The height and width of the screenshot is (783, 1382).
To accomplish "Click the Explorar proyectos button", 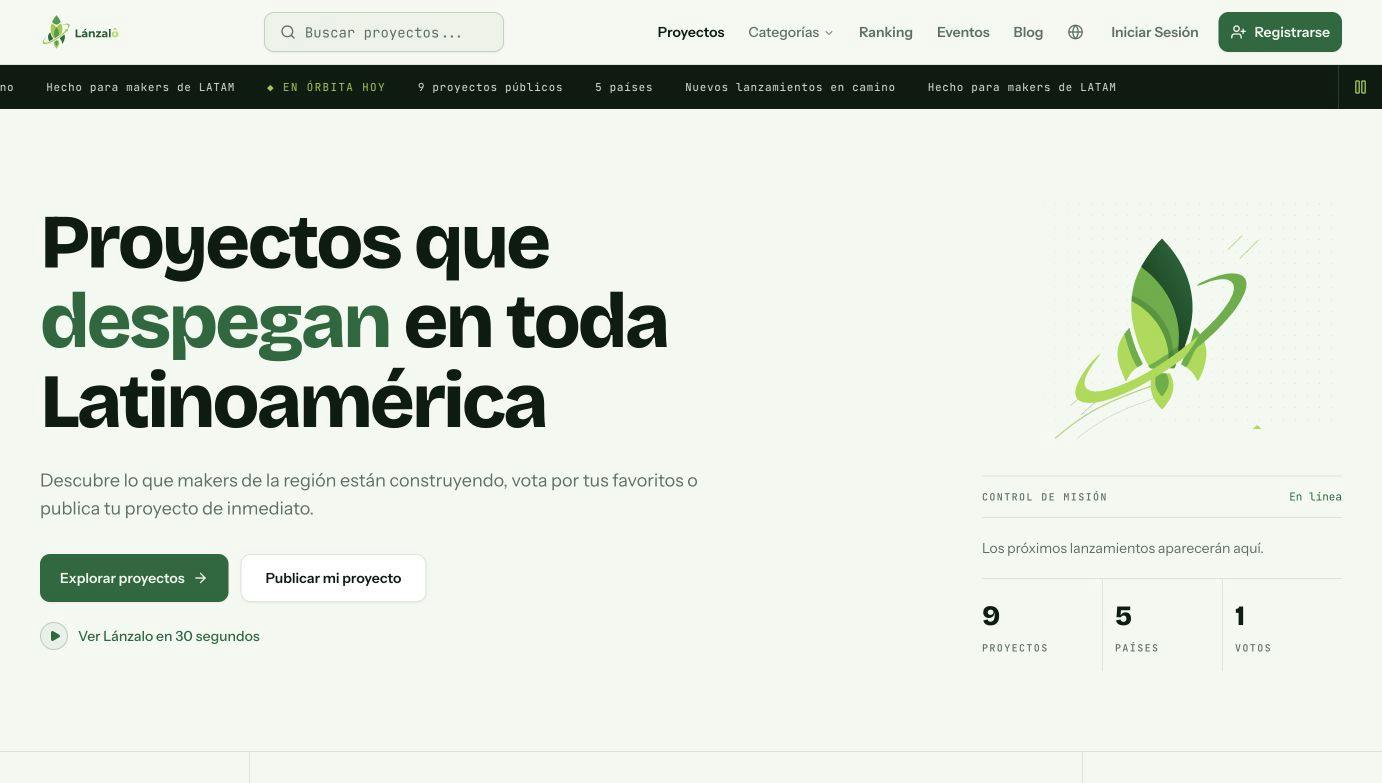I will click(x=134, y=578).
